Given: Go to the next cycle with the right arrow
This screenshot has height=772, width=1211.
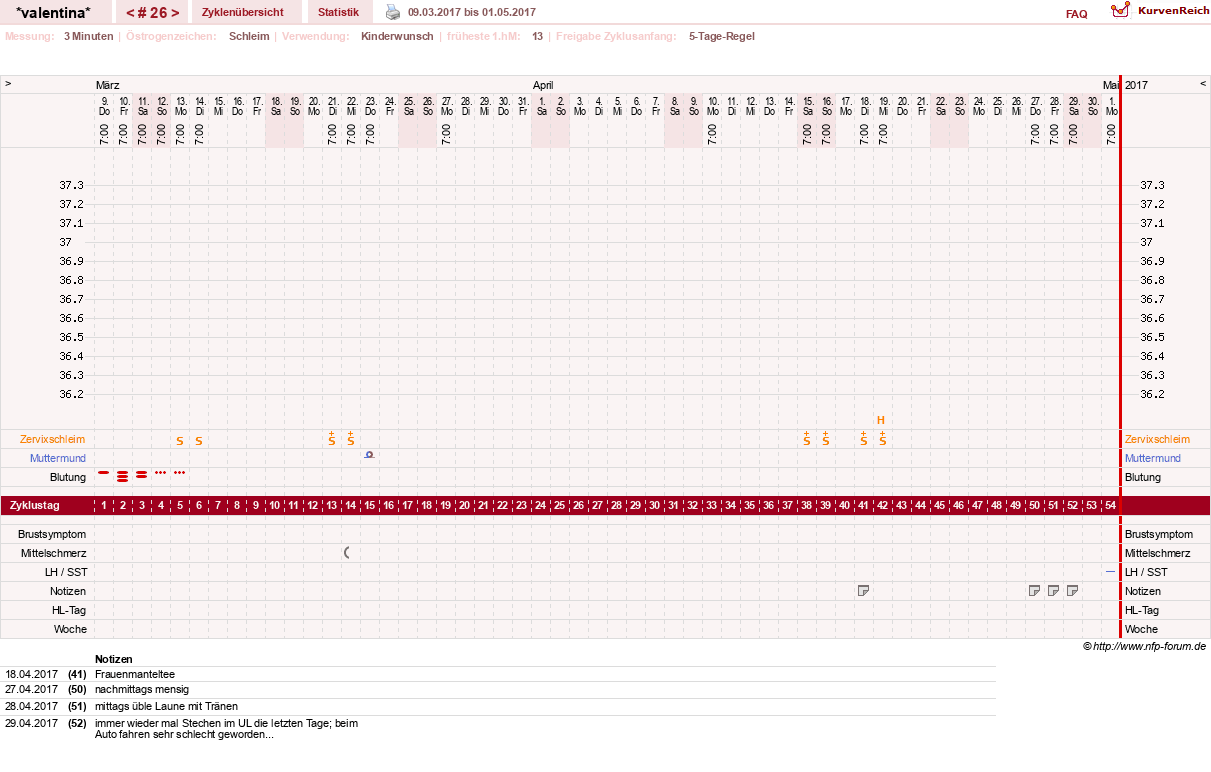Looking at the screenshot, I should point(175,13).
